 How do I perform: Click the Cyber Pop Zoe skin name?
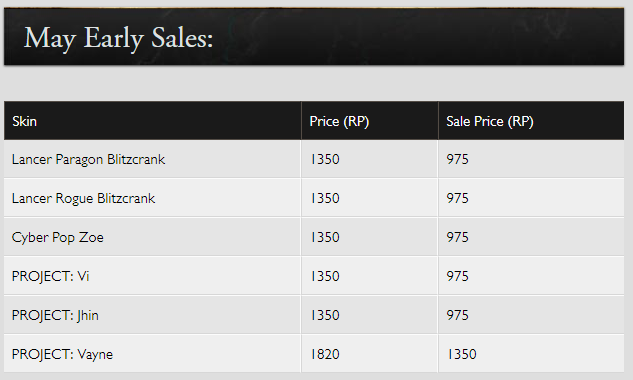[x=58, y=237]
